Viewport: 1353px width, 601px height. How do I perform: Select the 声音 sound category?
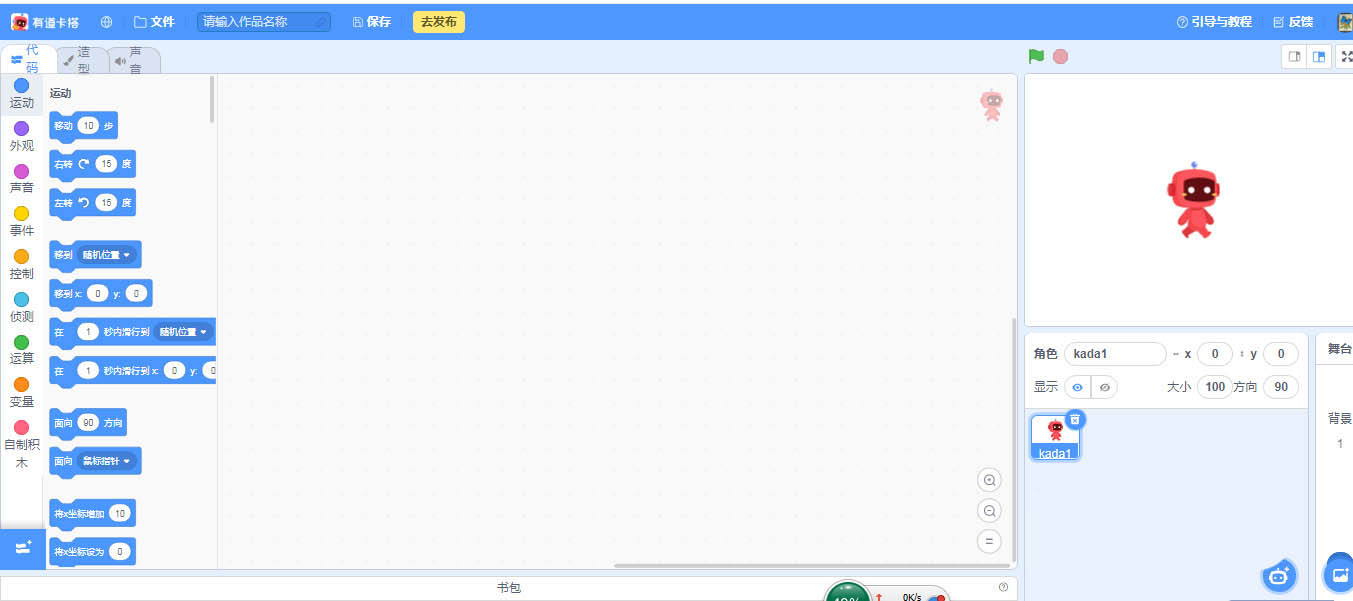[x=22, y=179]
